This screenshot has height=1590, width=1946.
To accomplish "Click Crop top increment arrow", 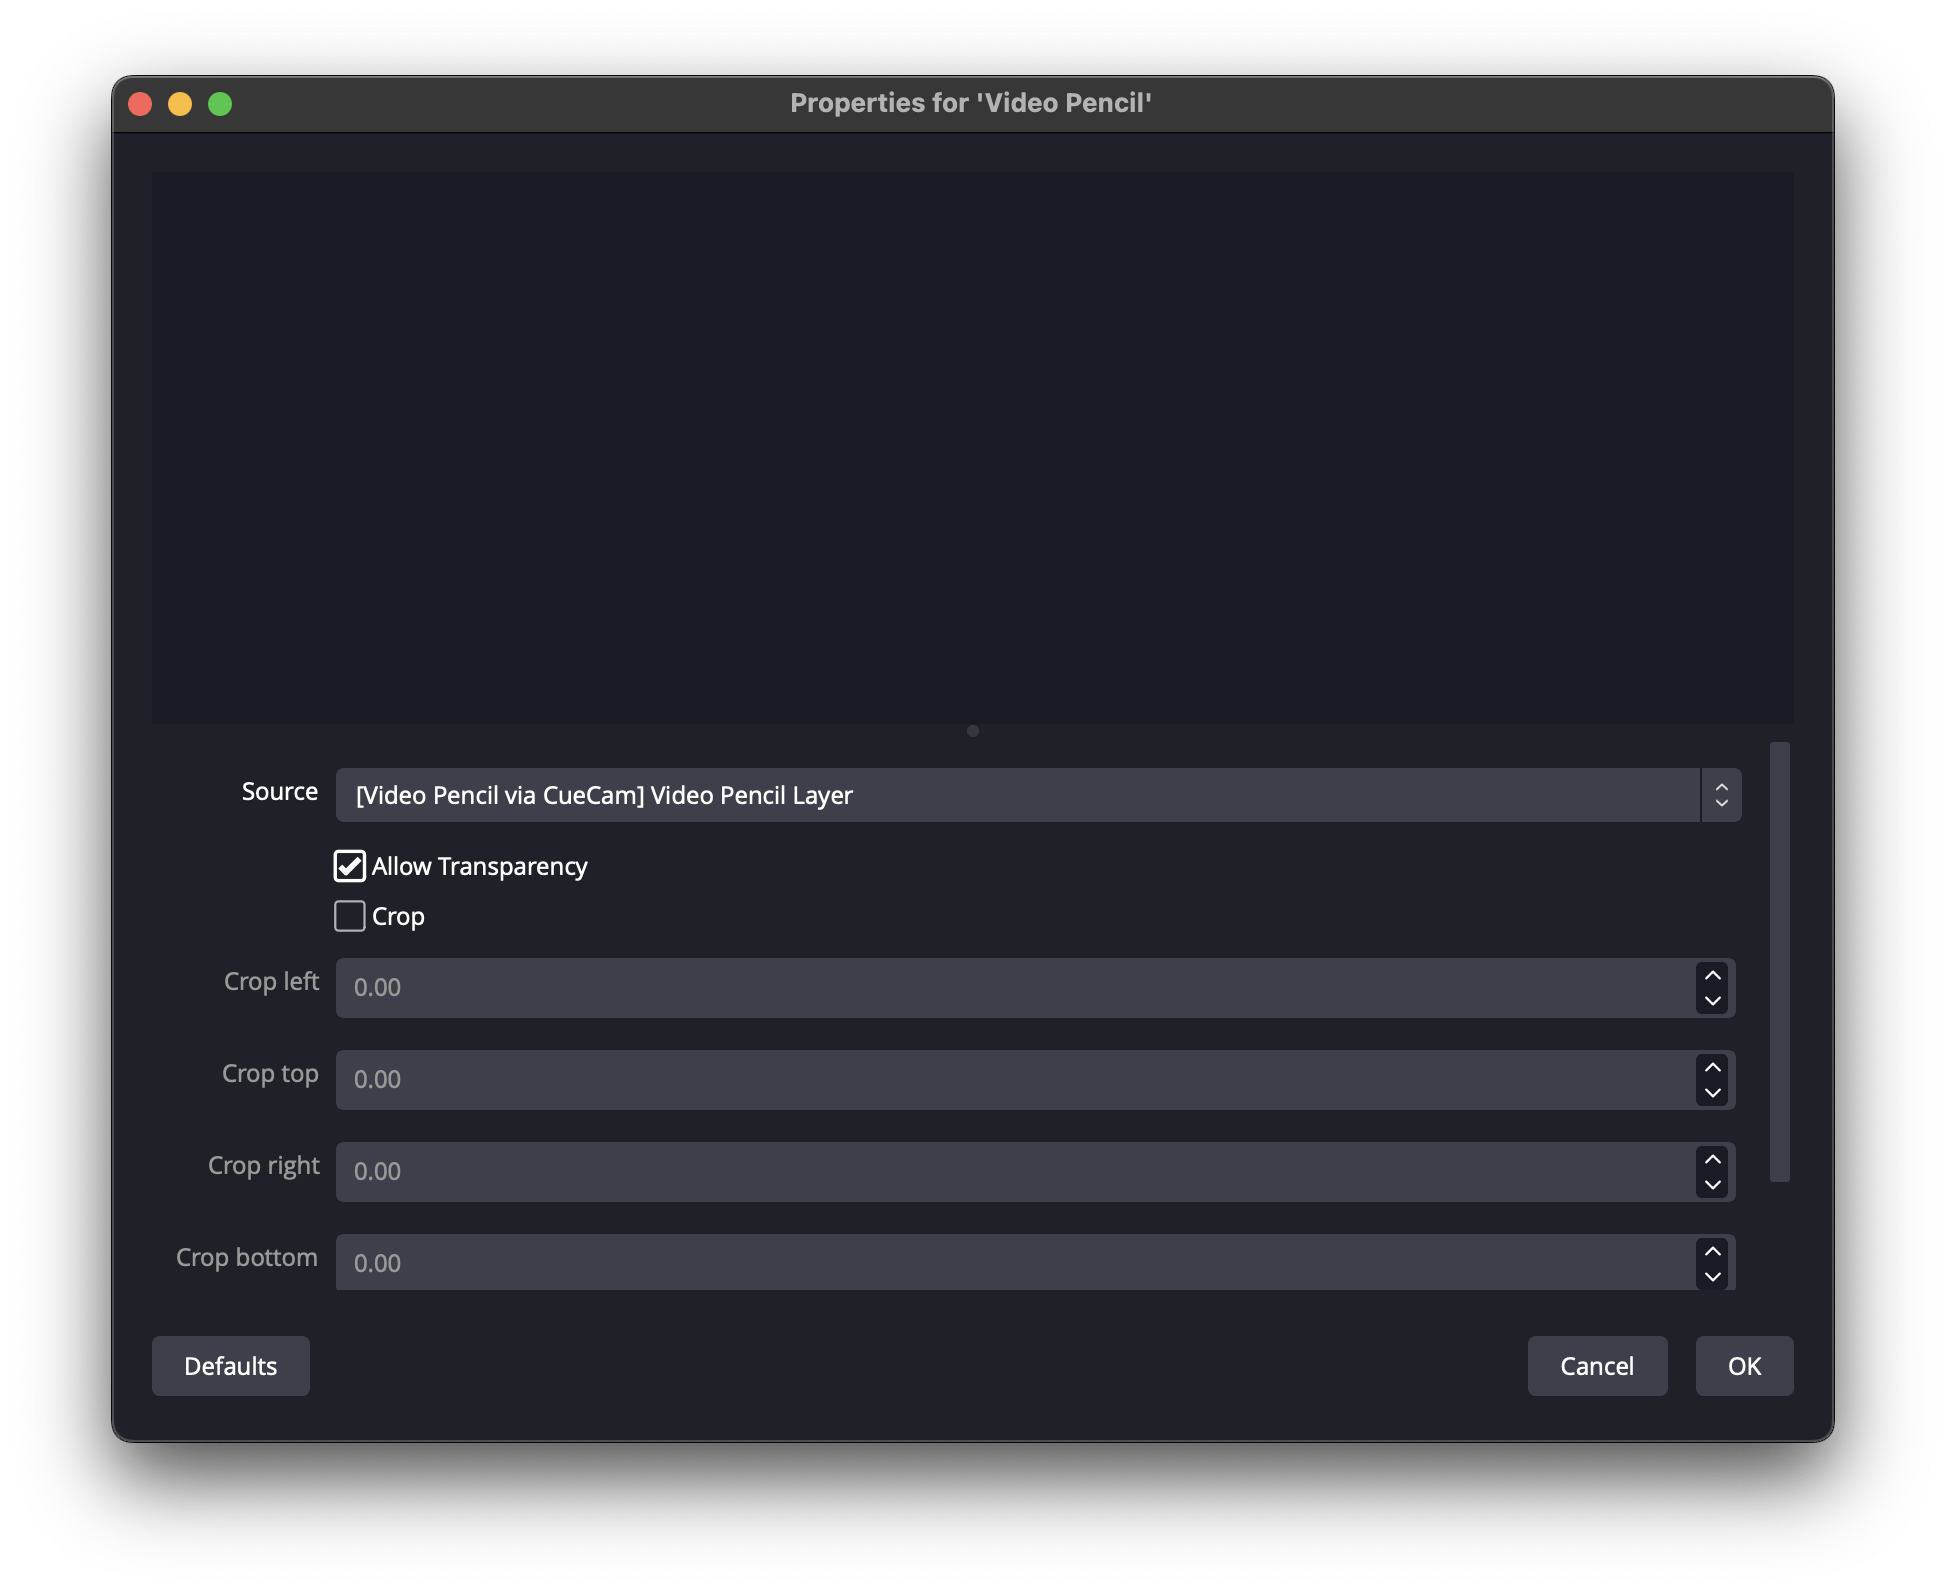I will (1712, 1067).
